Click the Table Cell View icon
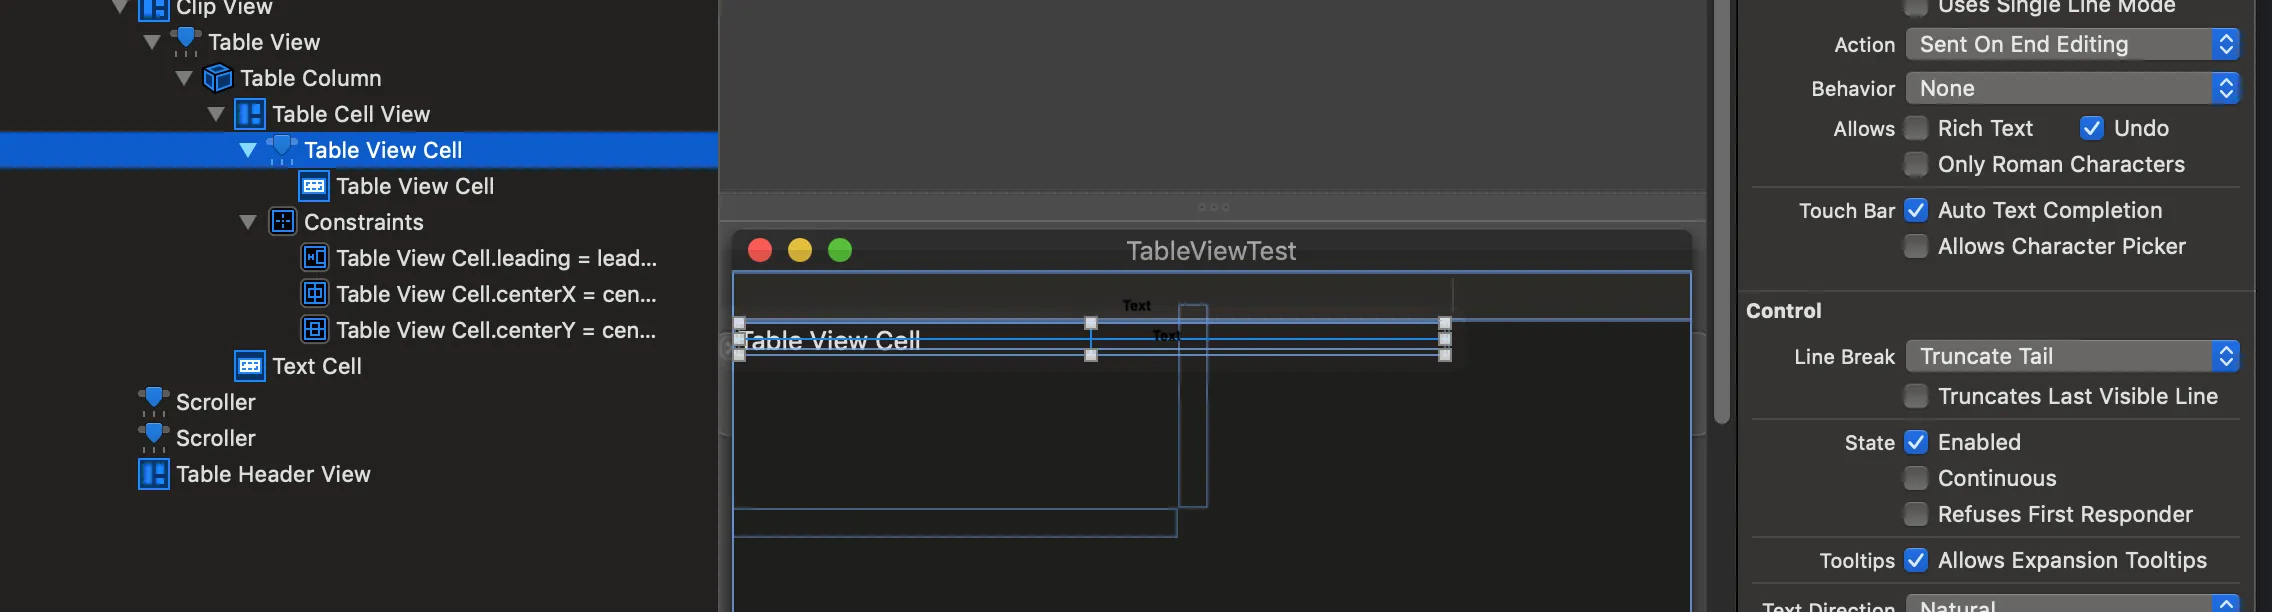The height and width of the screenshot is (612, 2272). [249, 114]
